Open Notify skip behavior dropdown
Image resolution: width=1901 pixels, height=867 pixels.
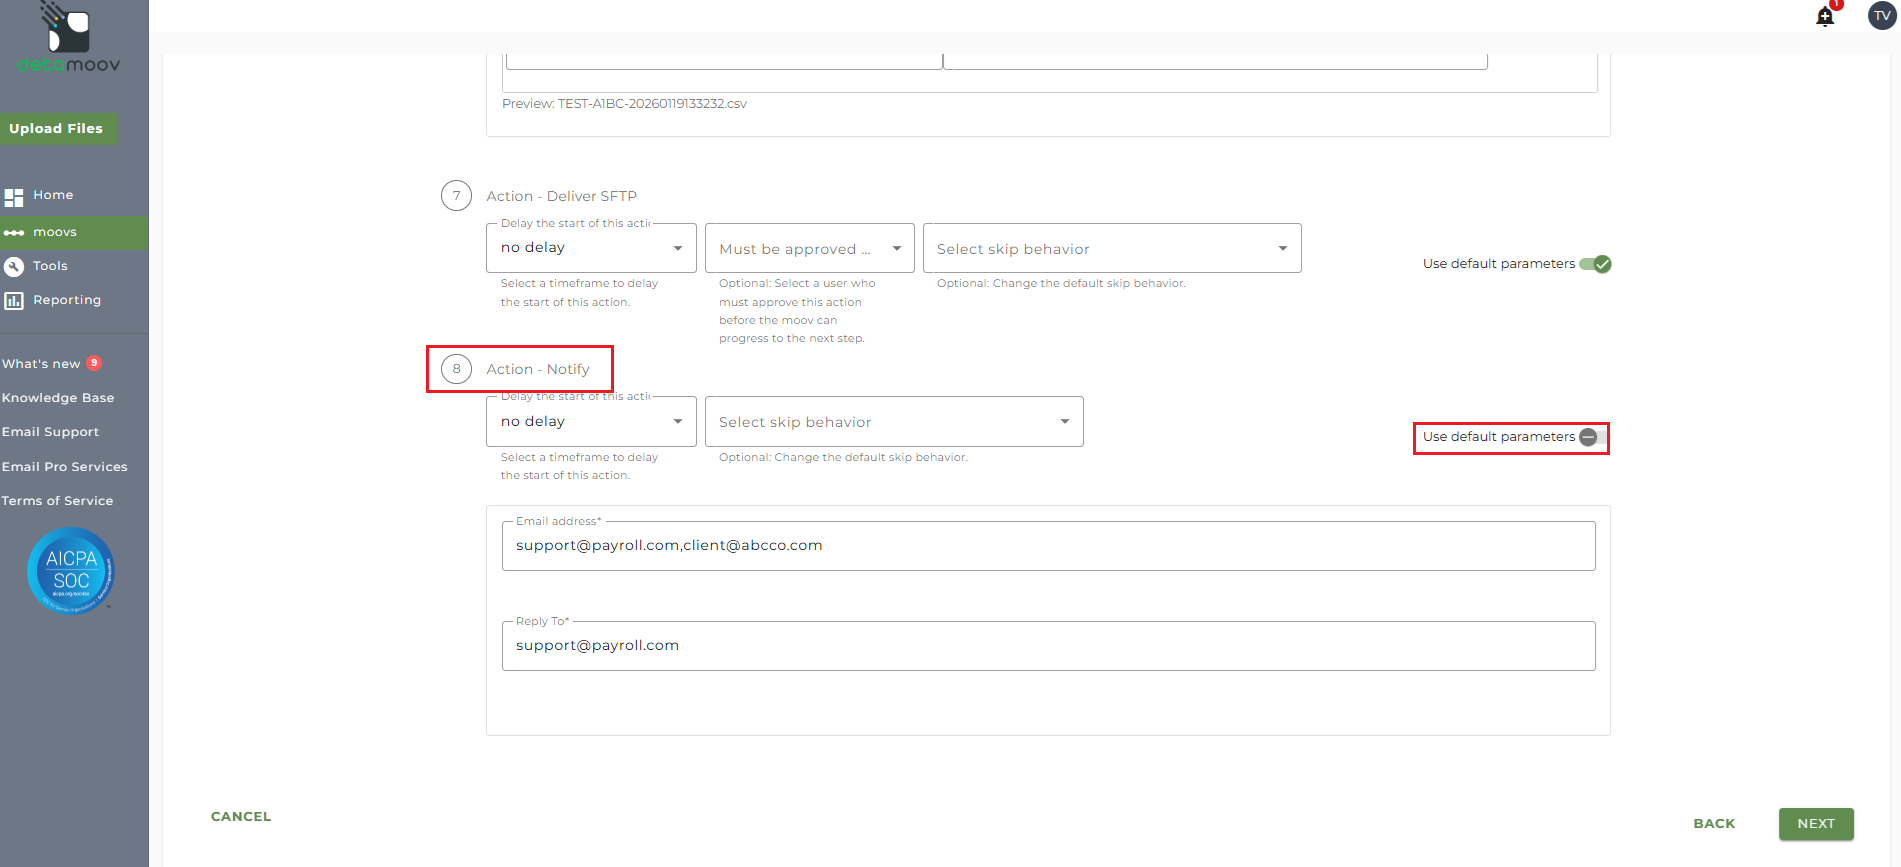(x=894, y=421)
